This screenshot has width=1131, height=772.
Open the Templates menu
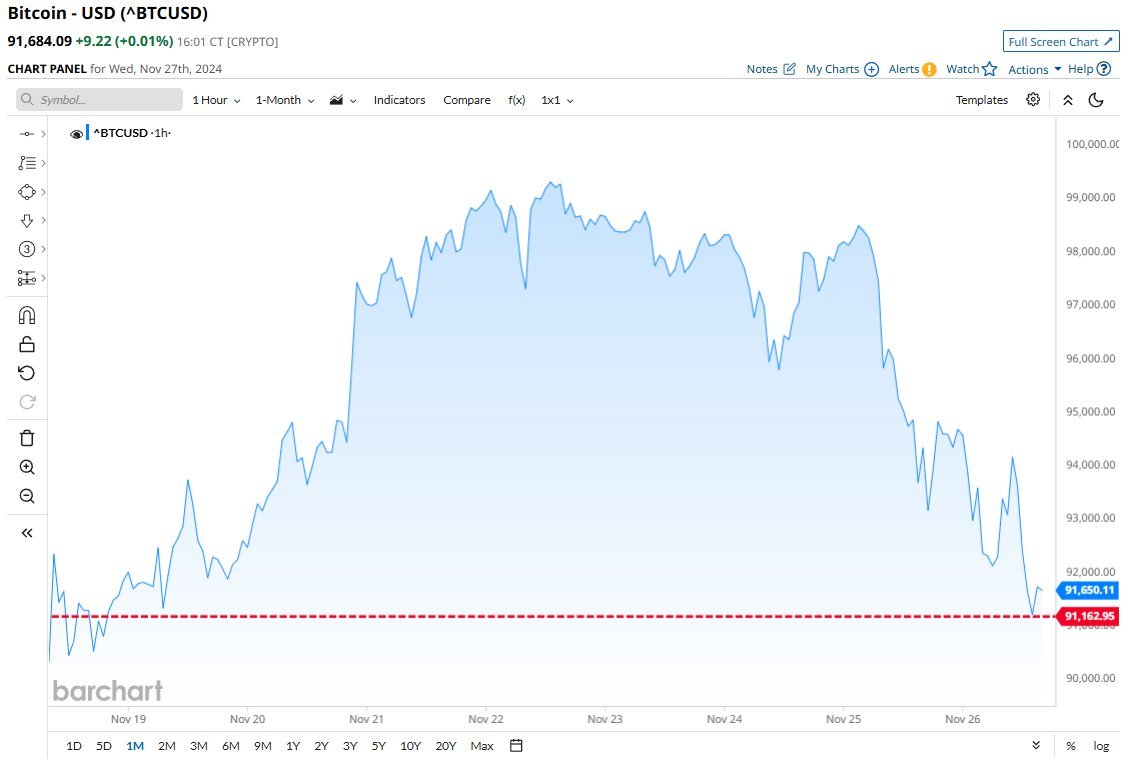tap(982, 100)
